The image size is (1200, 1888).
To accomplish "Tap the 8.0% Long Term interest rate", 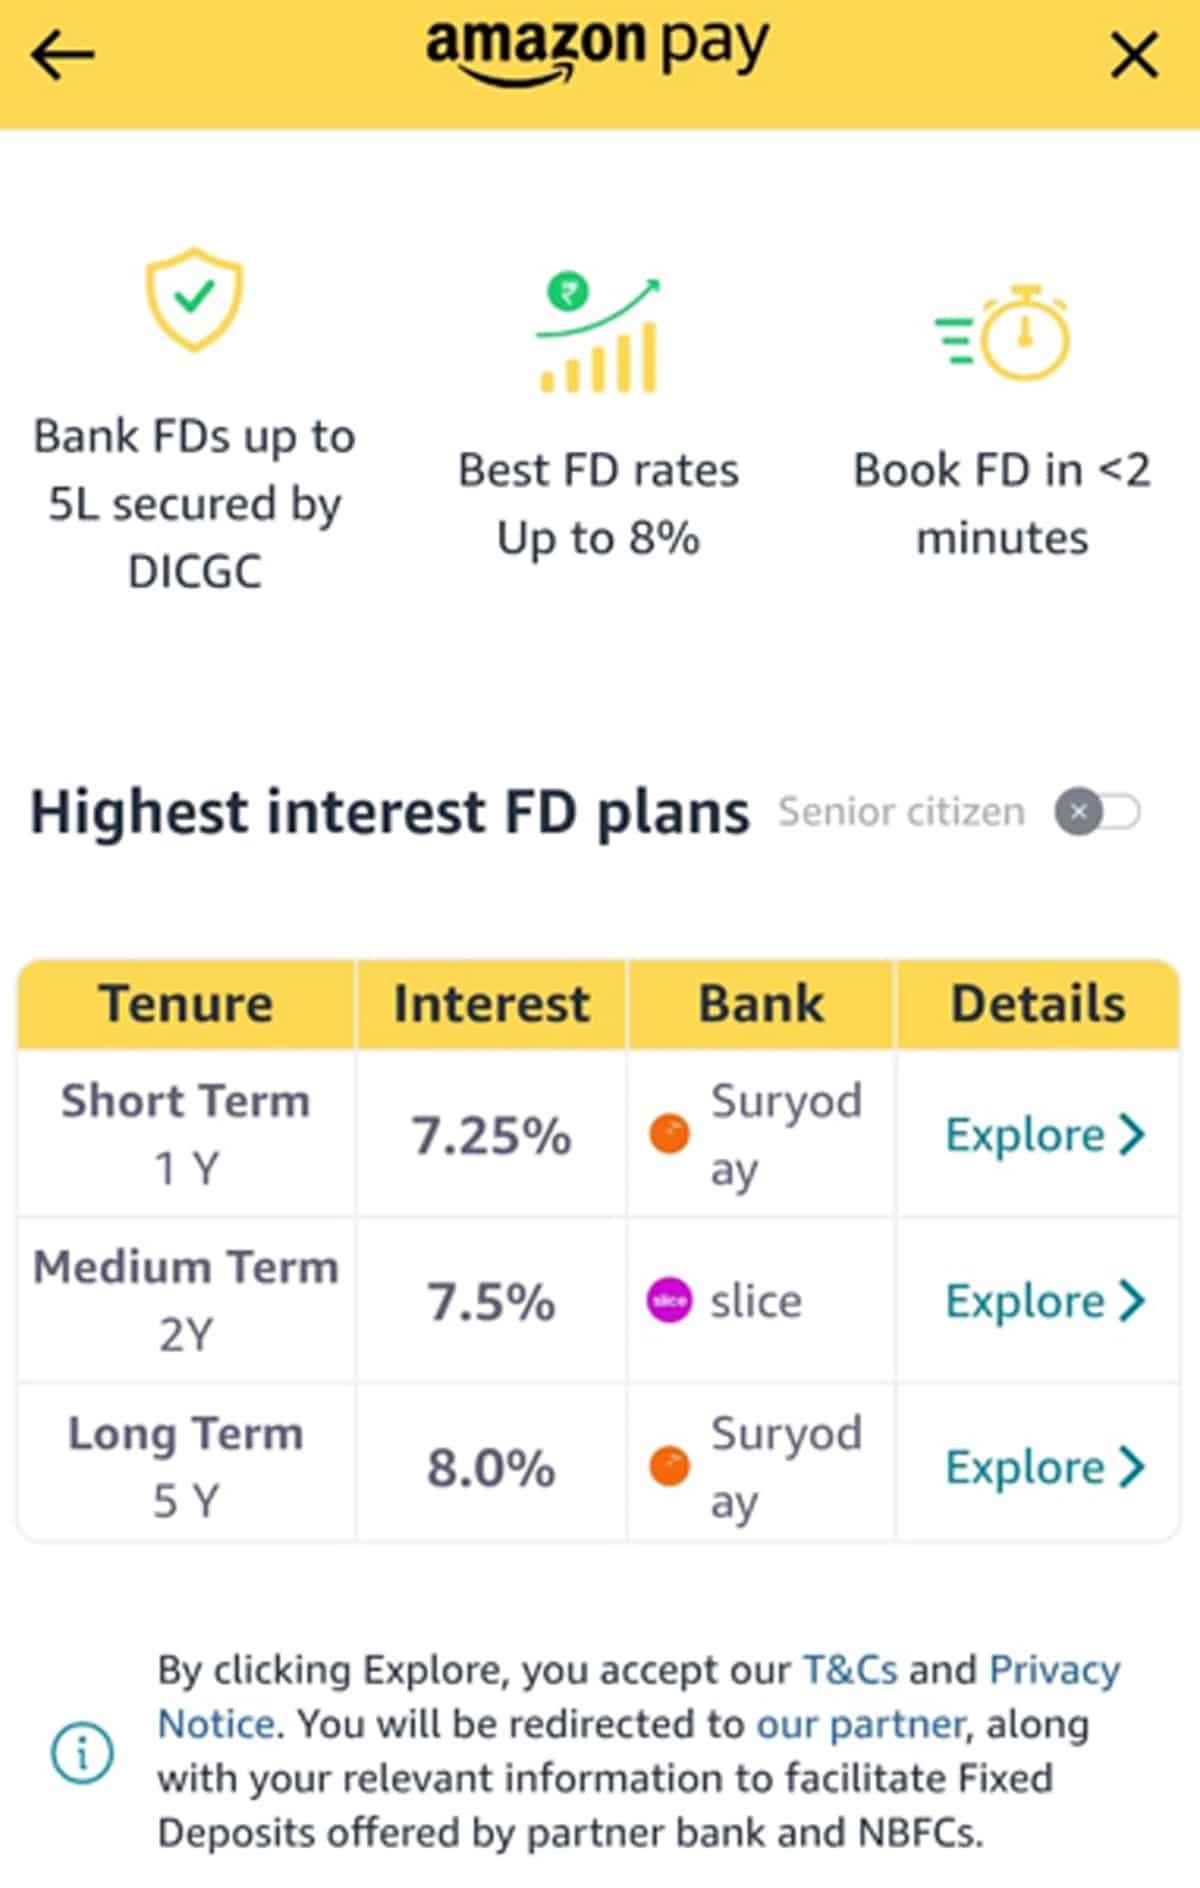I will coord(491,1468).
